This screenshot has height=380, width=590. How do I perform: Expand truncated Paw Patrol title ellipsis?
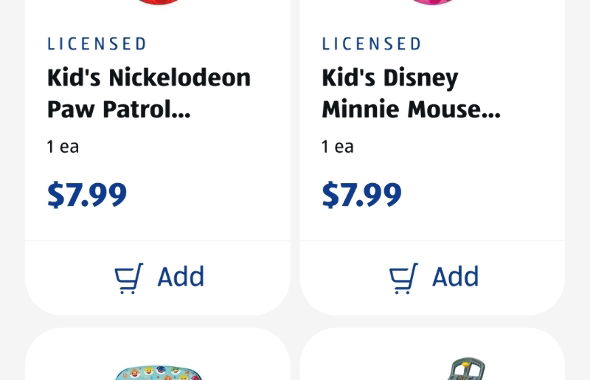183,109
